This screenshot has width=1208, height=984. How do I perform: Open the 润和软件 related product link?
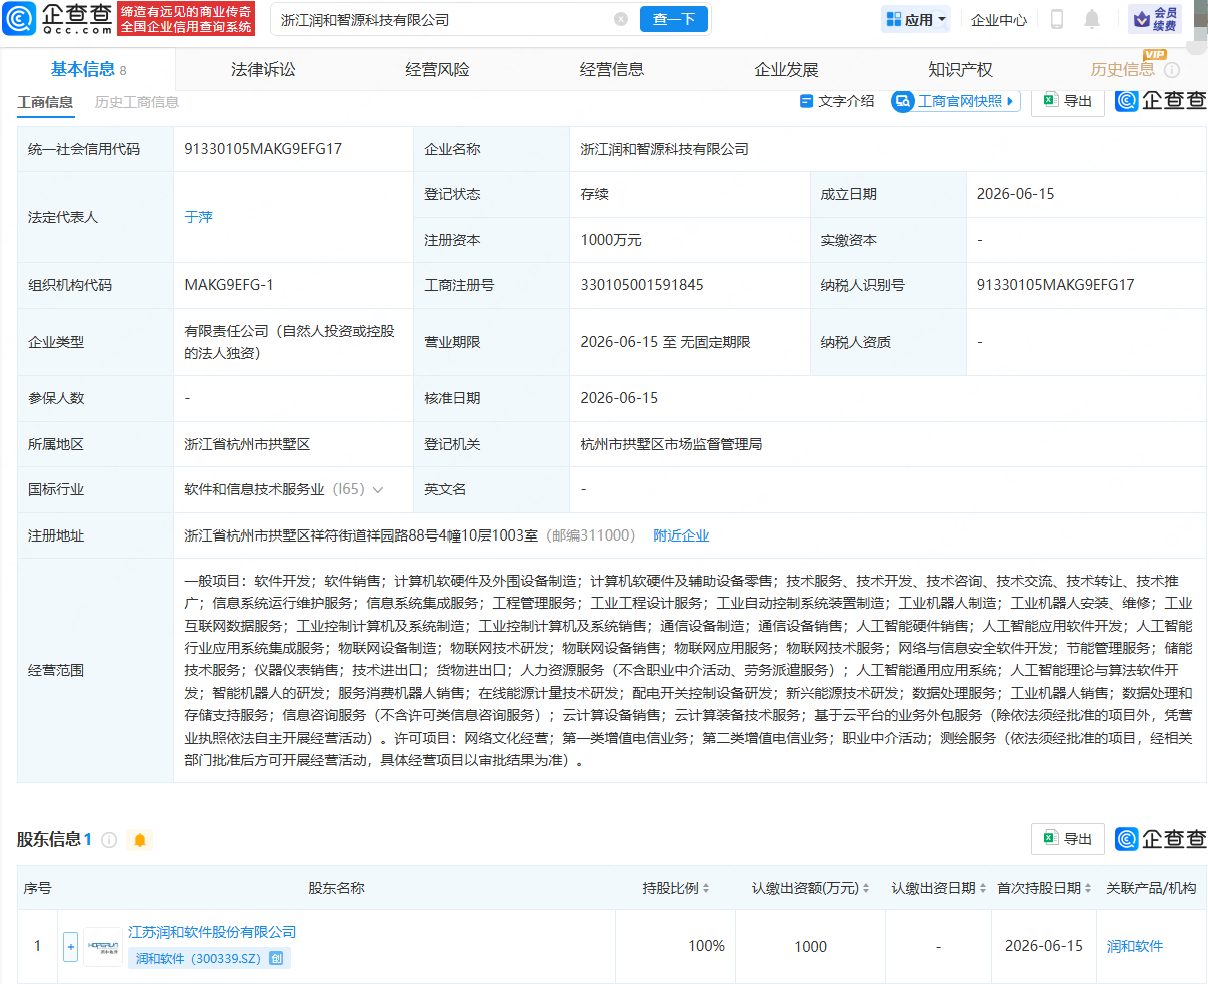click(1135, 946)
